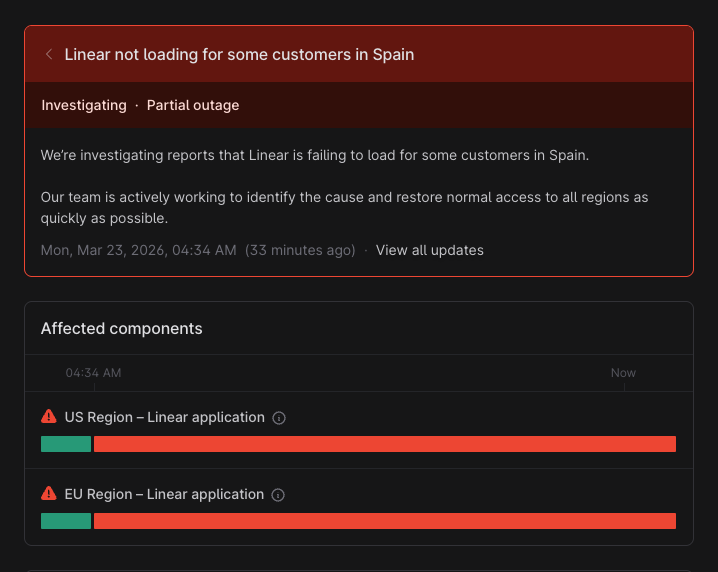The width and height of the screenshot is (718, 572).
Task: Click the 'Our team is actively working' paragraph
Action: point(344,208)
